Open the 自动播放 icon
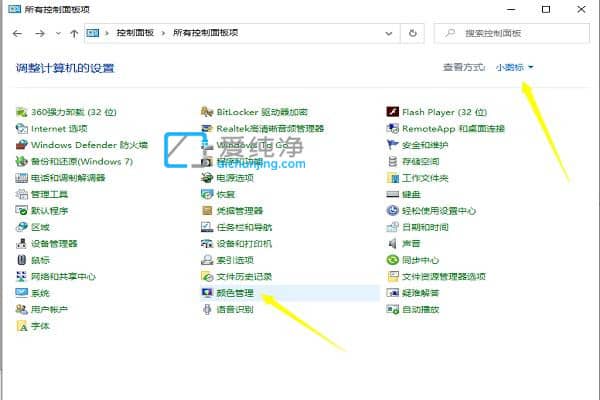600x400 pixels. pos(393,309)
